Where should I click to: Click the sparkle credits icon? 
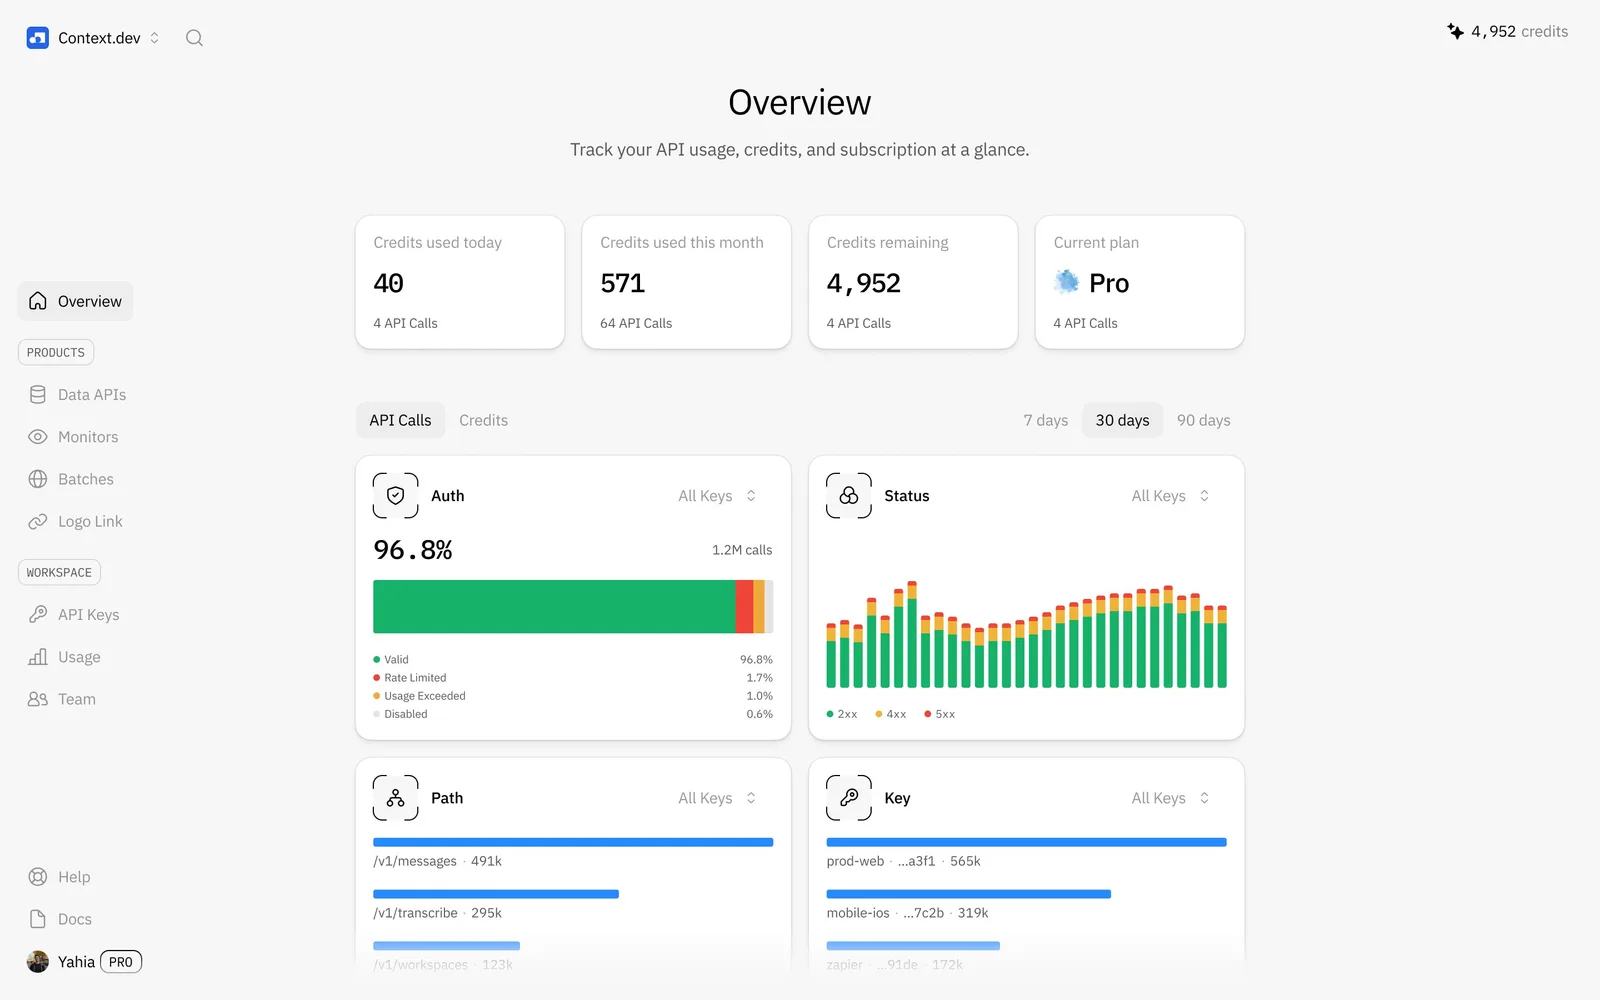1456,31
